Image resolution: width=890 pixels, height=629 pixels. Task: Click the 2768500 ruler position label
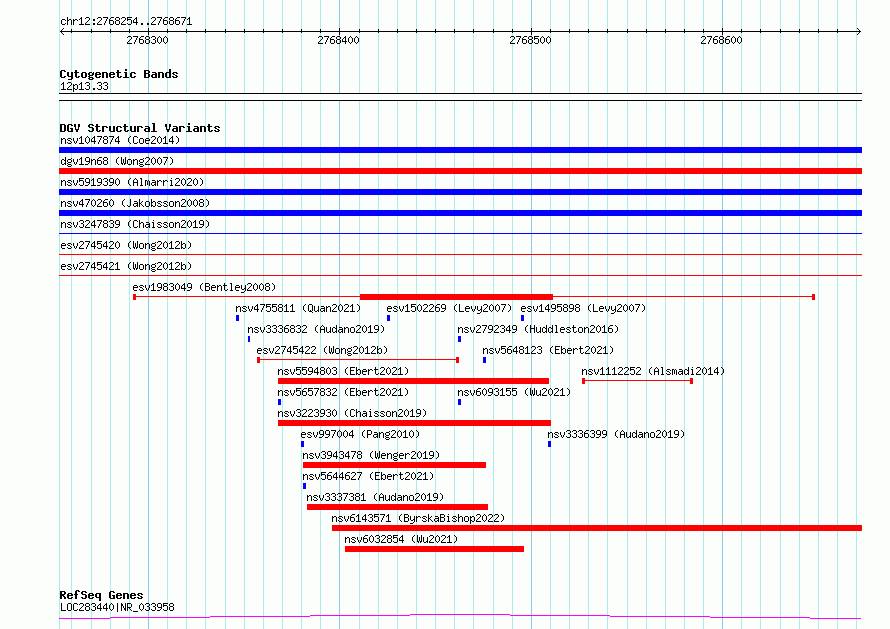tap(530, 40)
